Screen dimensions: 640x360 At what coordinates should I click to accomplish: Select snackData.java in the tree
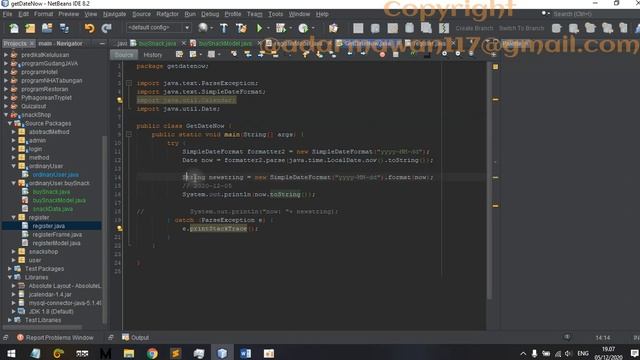[53, 209]
